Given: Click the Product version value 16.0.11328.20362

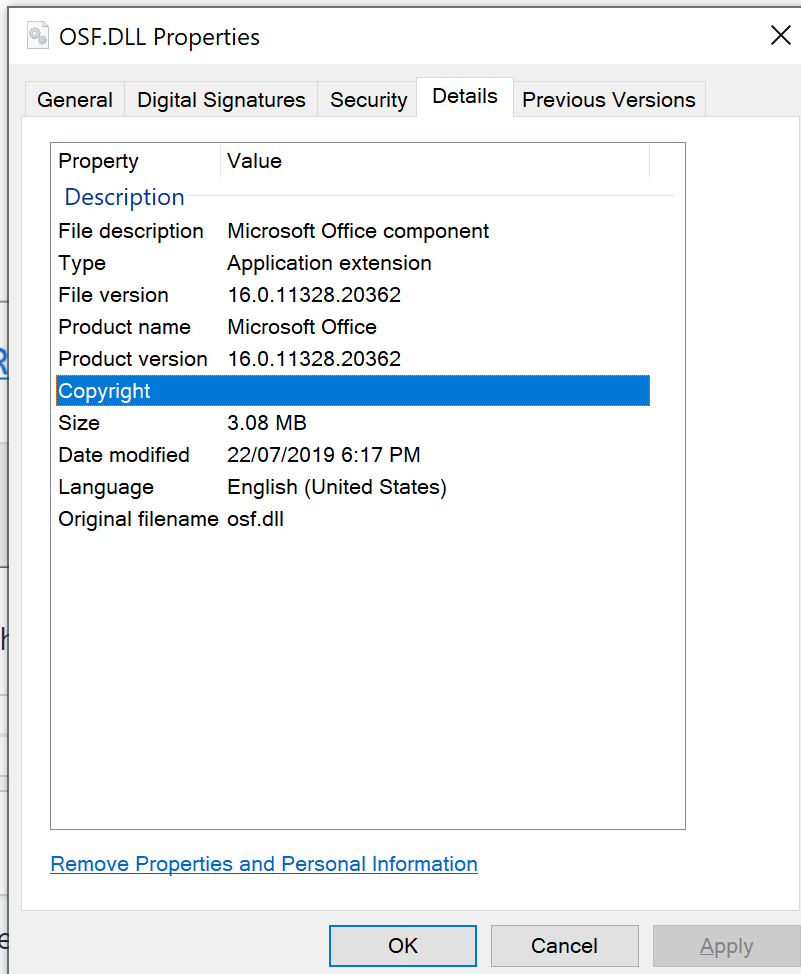Looking at the screenshot, I should [314, 359].
